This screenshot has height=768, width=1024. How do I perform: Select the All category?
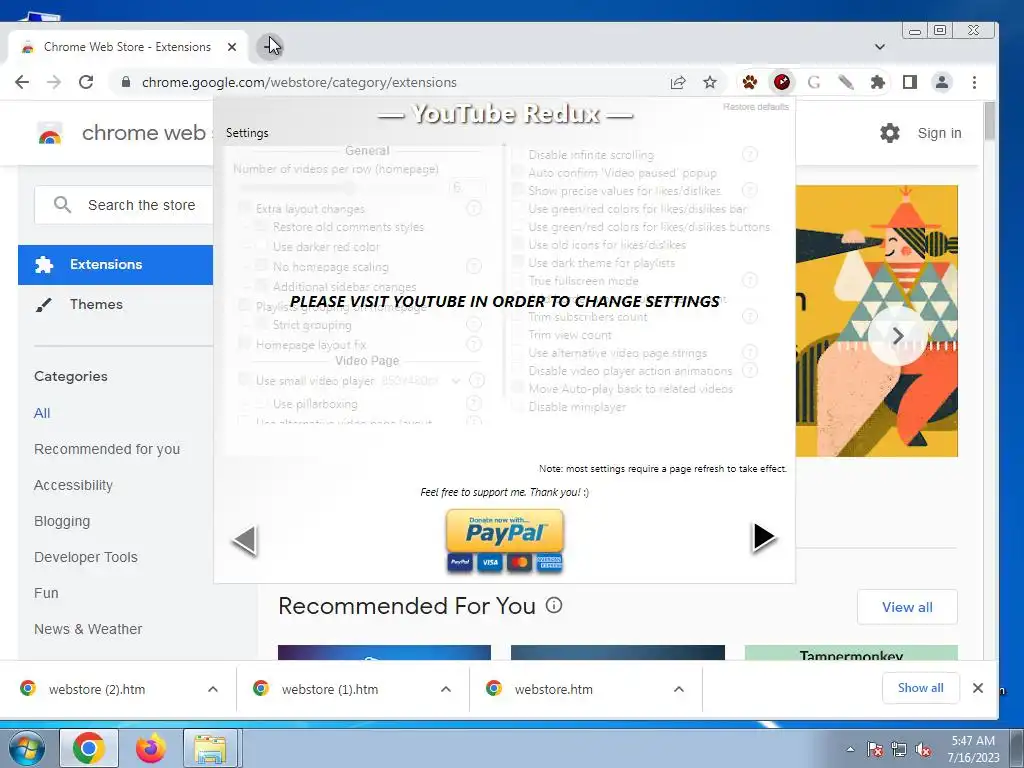[x=42, y=413]
